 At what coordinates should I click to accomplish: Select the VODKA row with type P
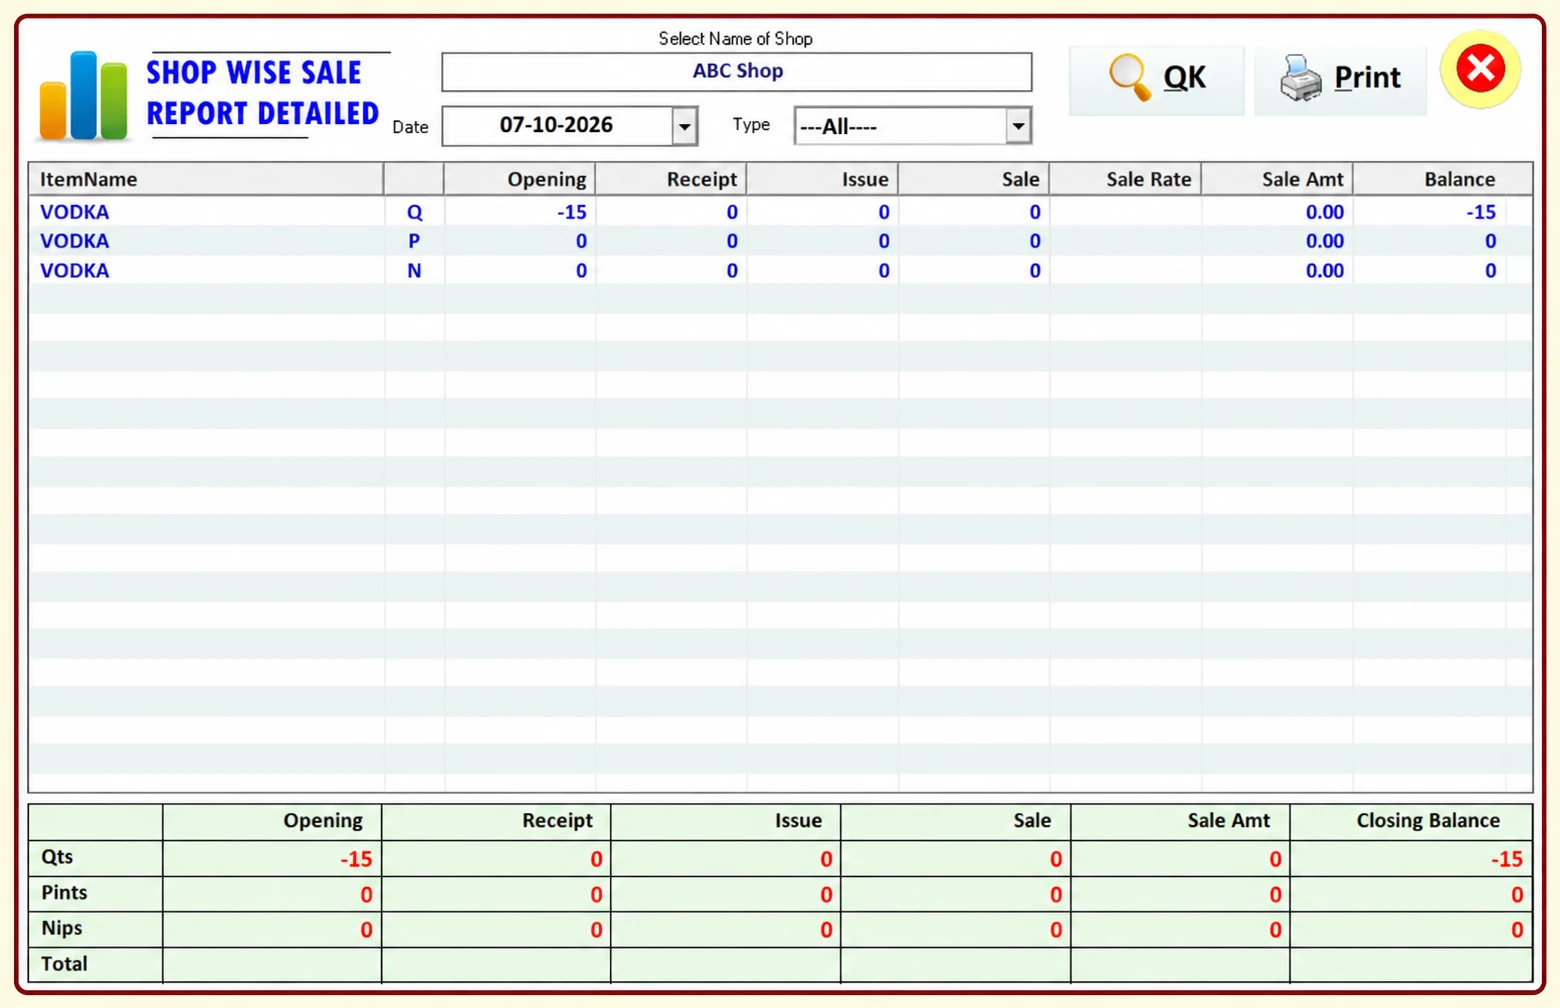(780, 241)
